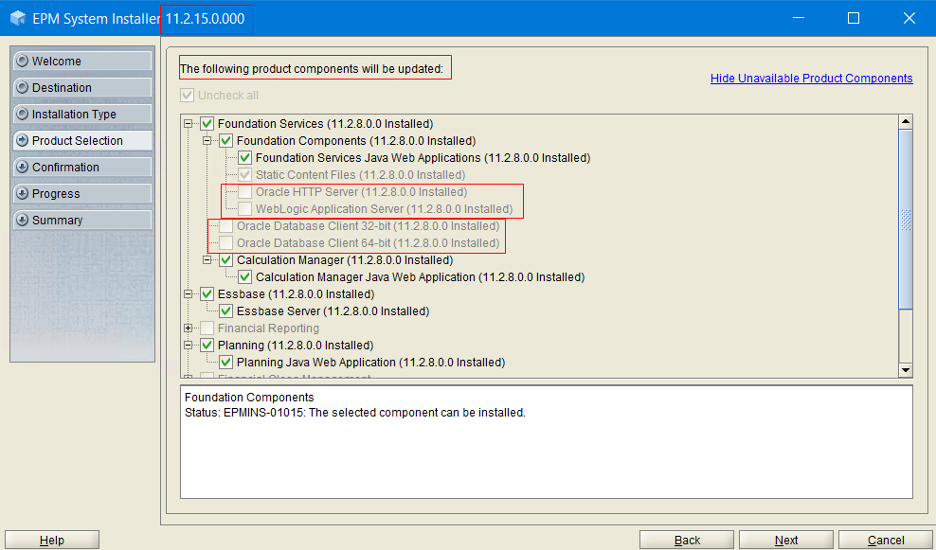Uncheck Calculation Manager Java Web Application
936x550 pixels.
245,277
